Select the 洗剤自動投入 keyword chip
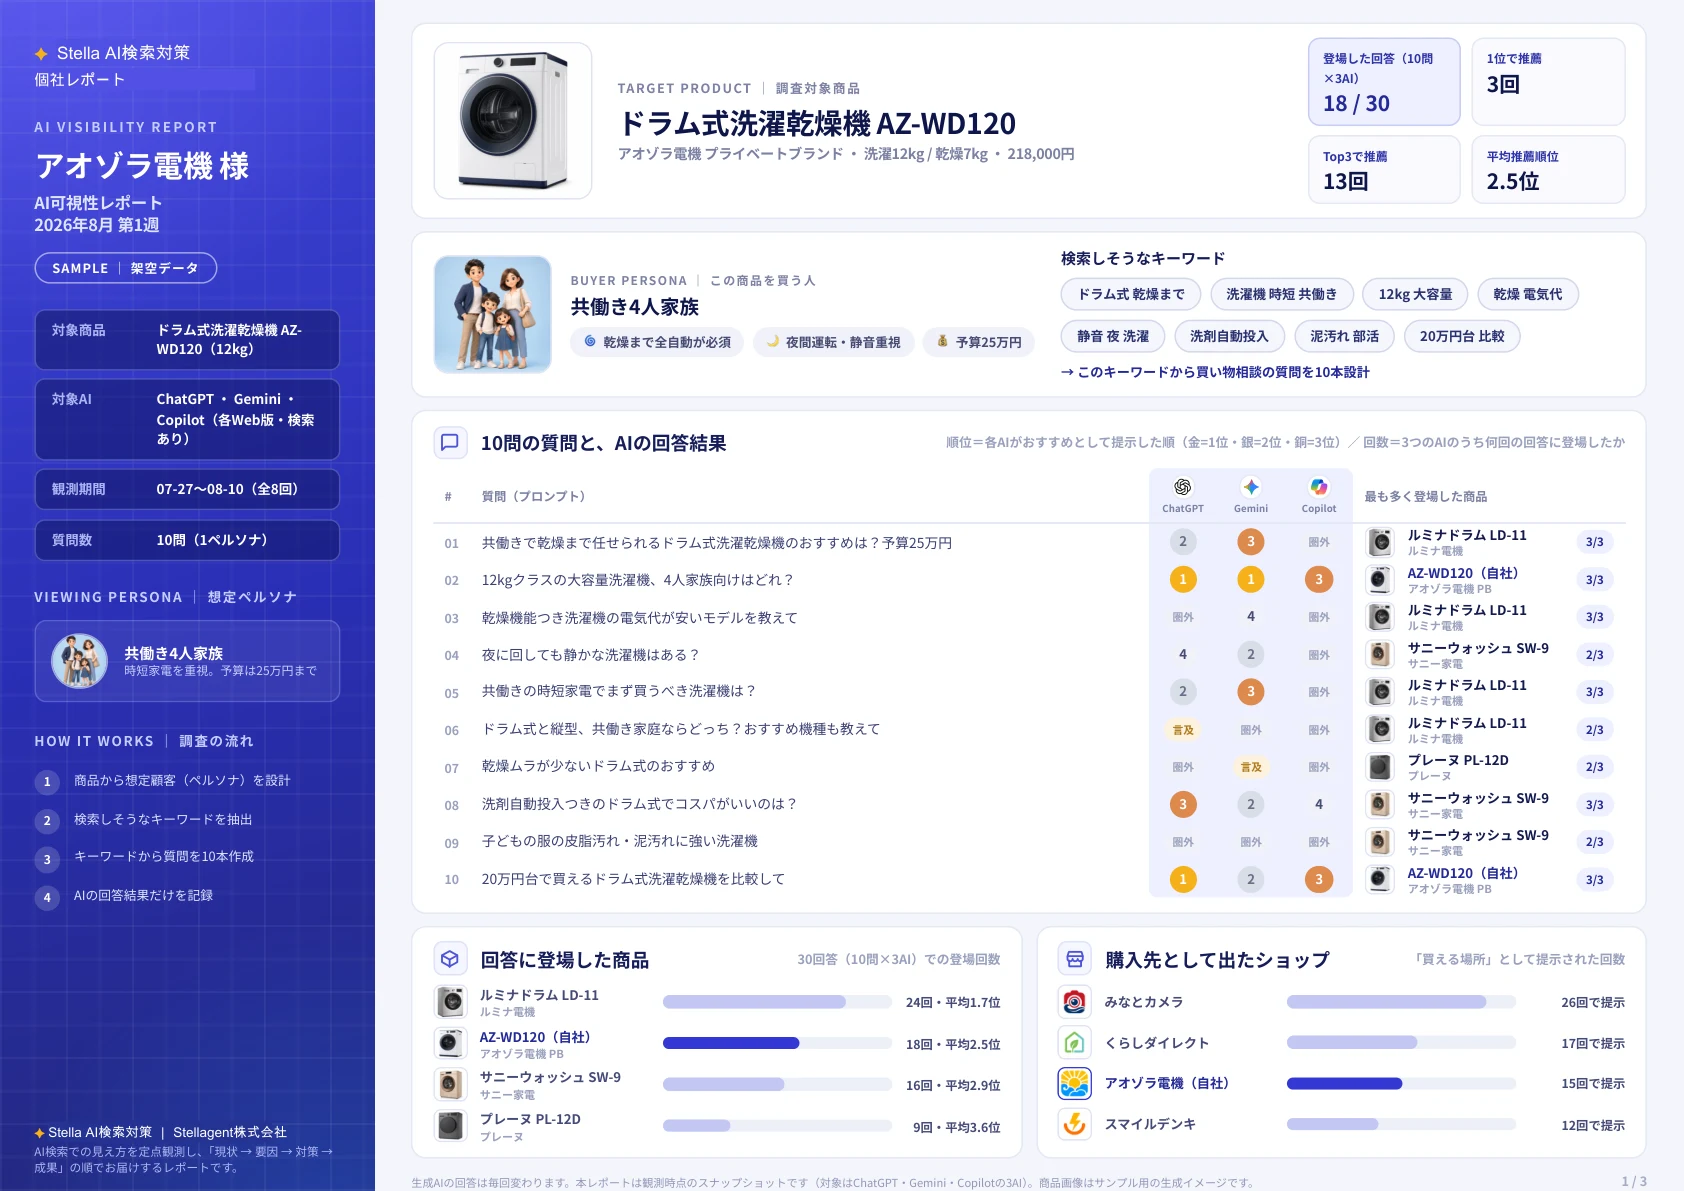 1229,336
